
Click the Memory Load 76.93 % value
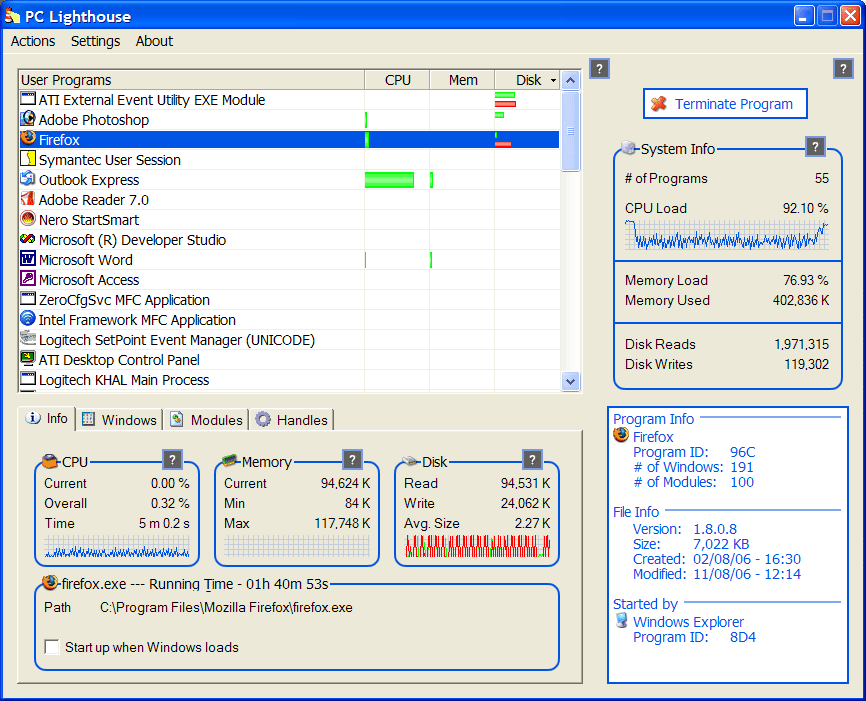point(805,280)
